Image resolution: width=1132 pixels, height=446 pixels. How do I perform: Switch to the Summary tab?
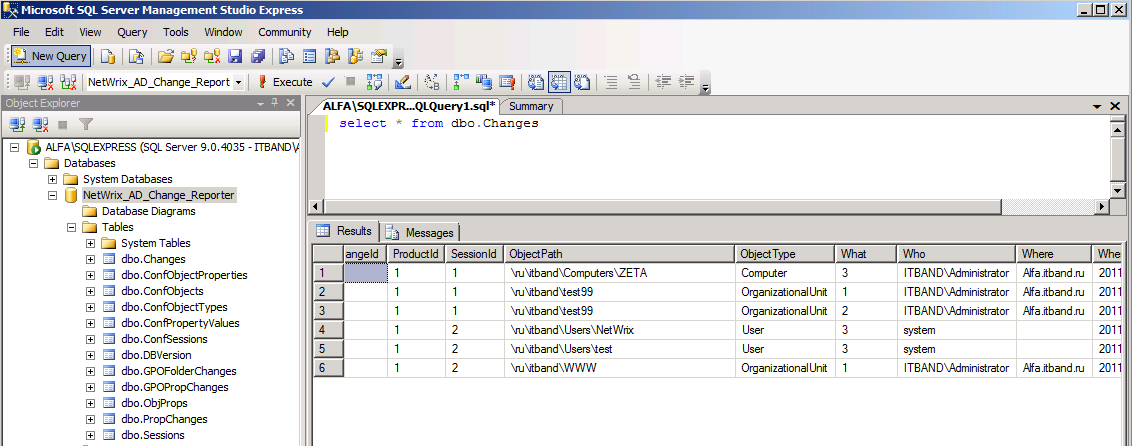531,106
